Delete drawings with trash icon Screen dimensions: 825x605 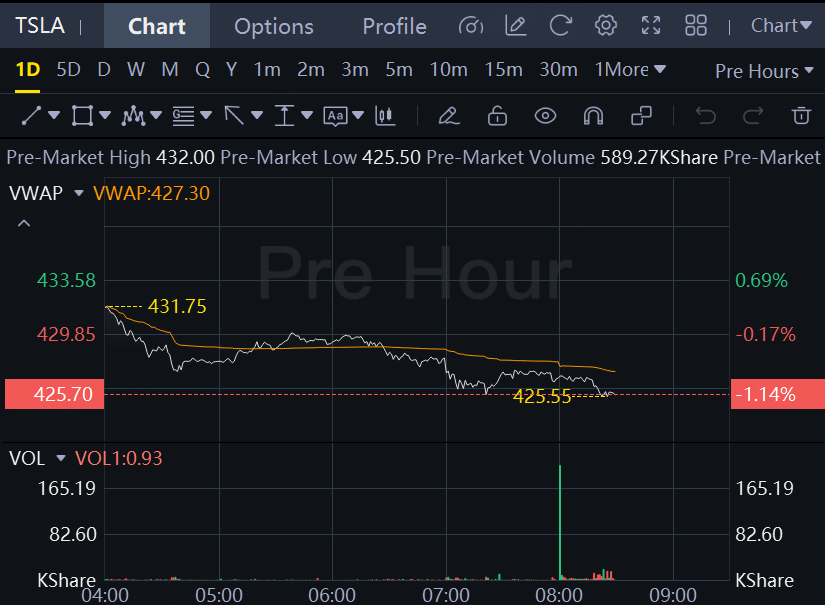click(801, 116)
